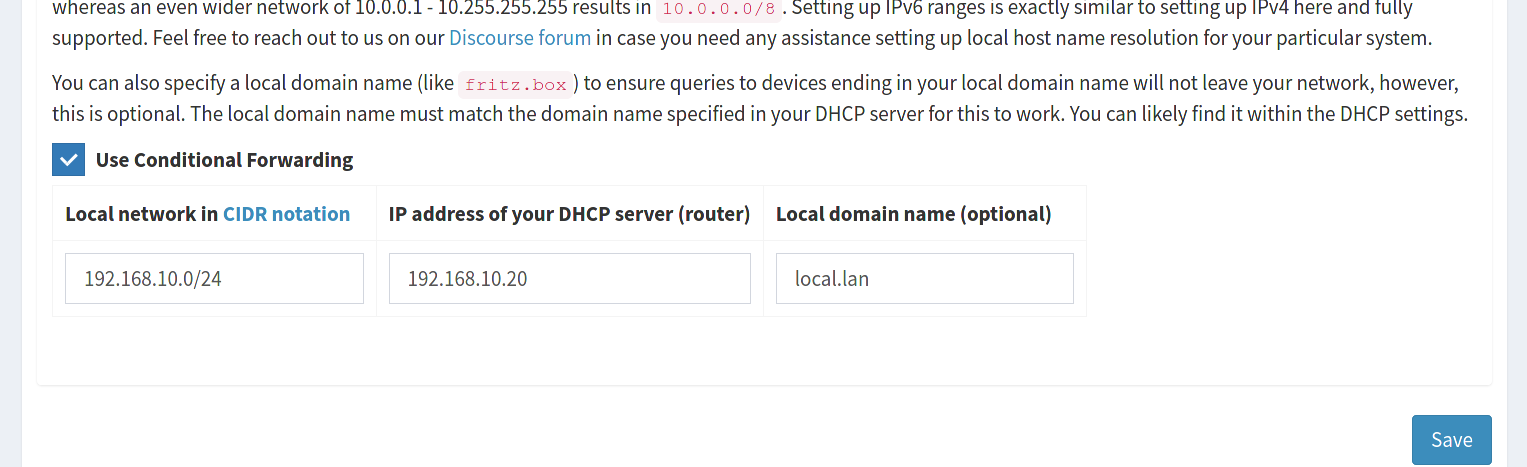Uncheck the Use Conditional Forwarding checkbox
The image size is (1527, 467).
(x=68, y=160)
